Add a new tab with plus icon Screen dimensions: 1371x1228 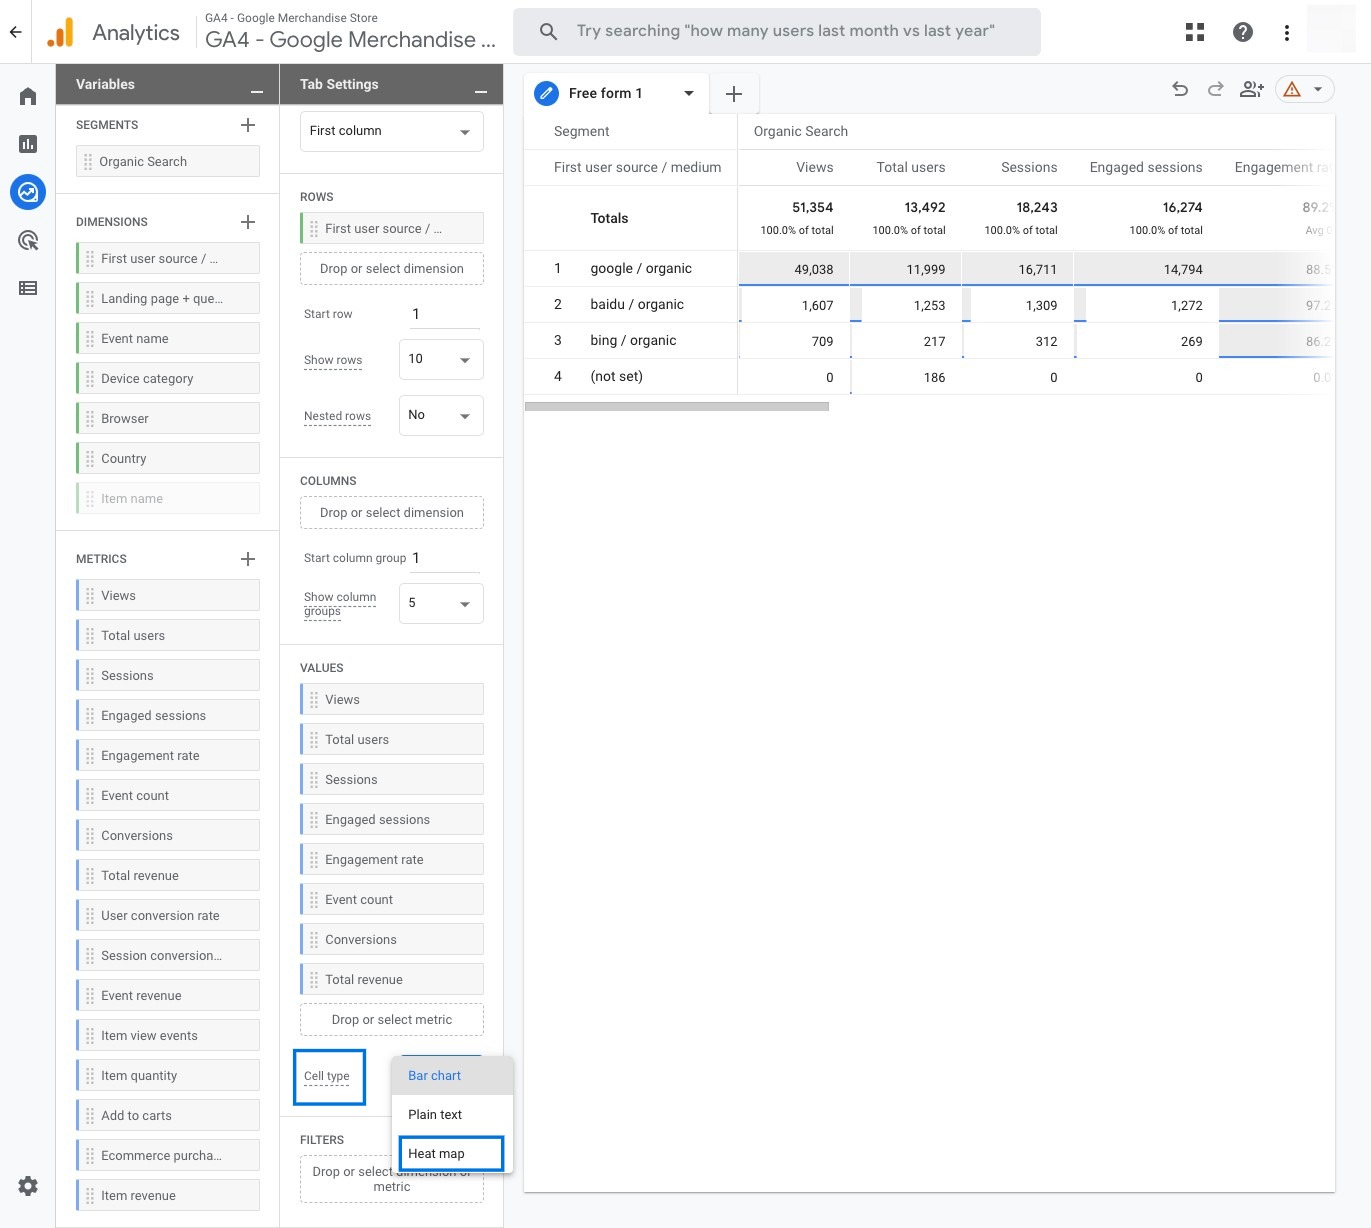pyautogui.click(x=734, y=94)
